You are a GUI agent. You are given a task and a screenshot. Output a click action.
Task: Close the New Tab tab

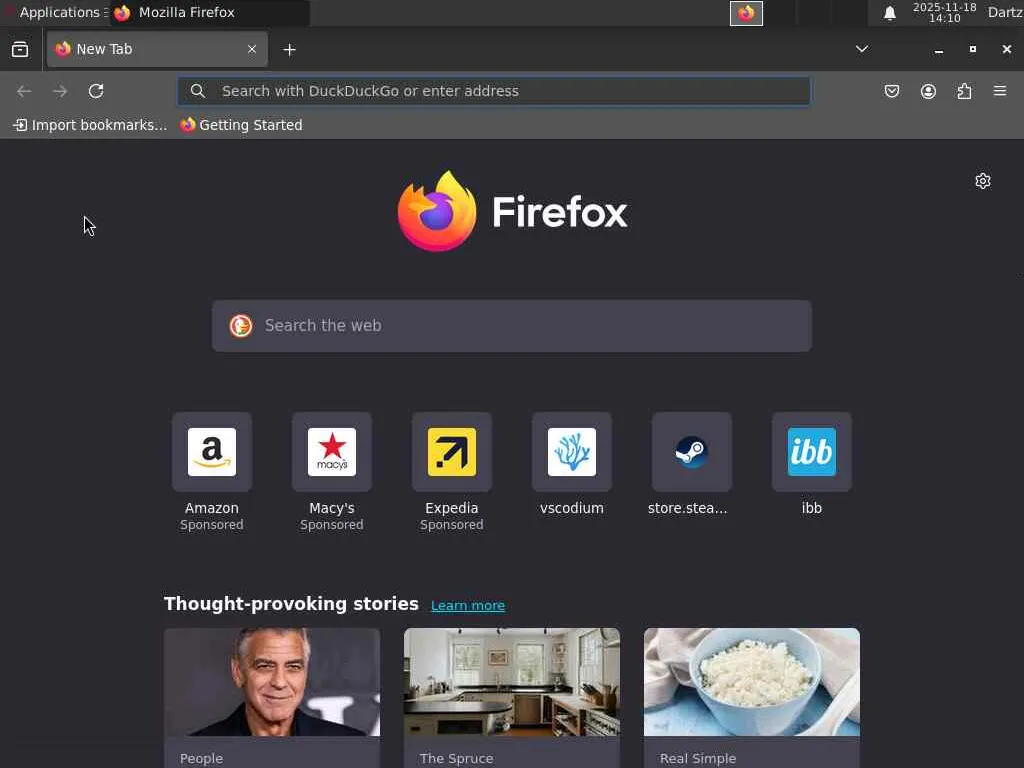pyautogui.click(x=252, y=49)
